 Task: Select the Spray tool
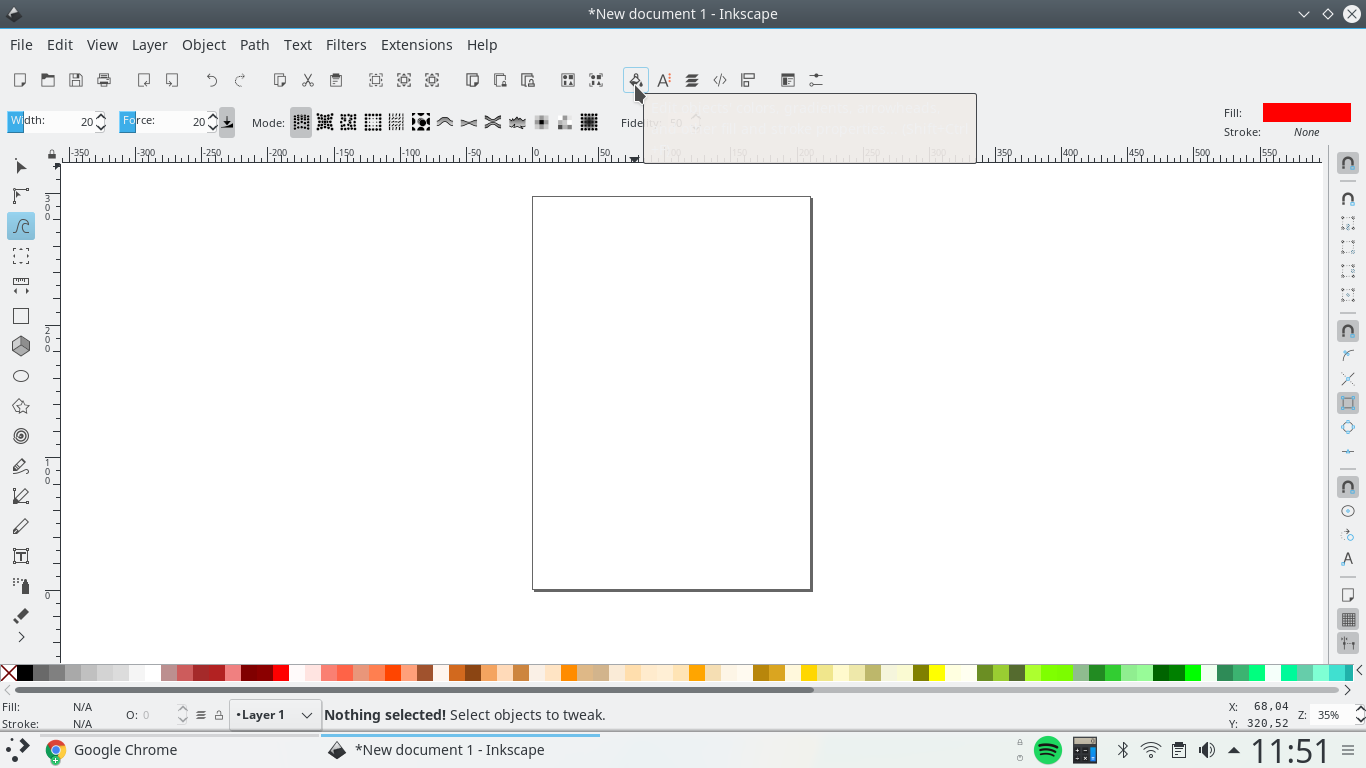(x=21, y=586)
